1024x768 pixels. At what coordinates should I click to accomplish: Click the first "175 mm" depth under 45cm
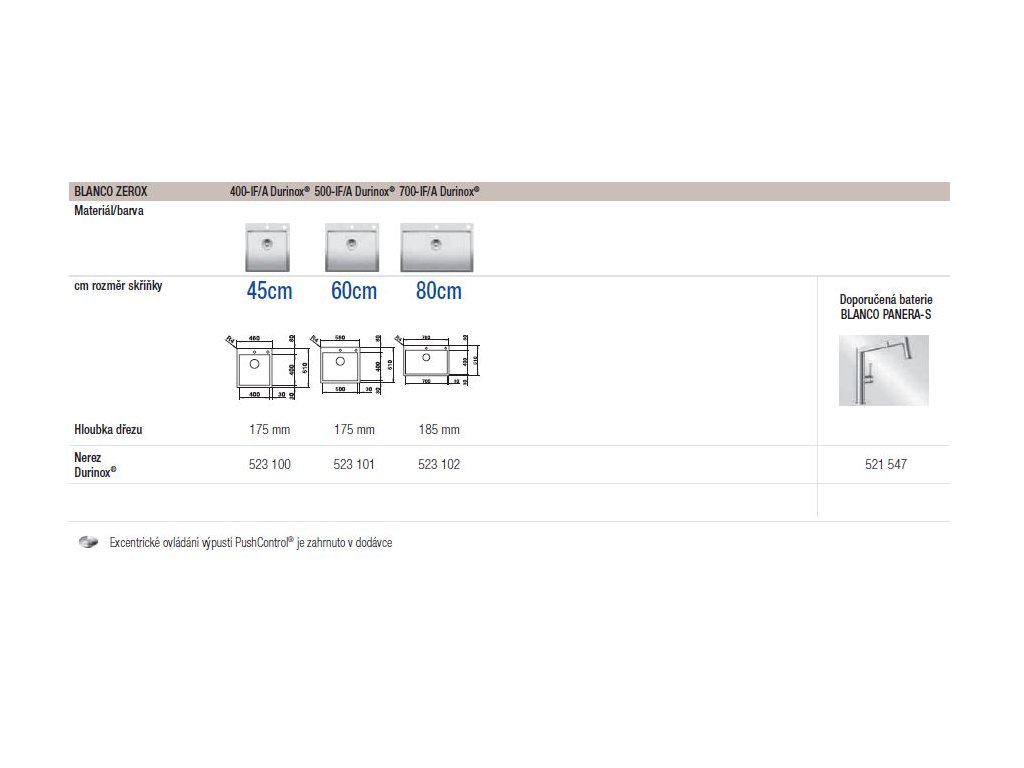(270, 430)
